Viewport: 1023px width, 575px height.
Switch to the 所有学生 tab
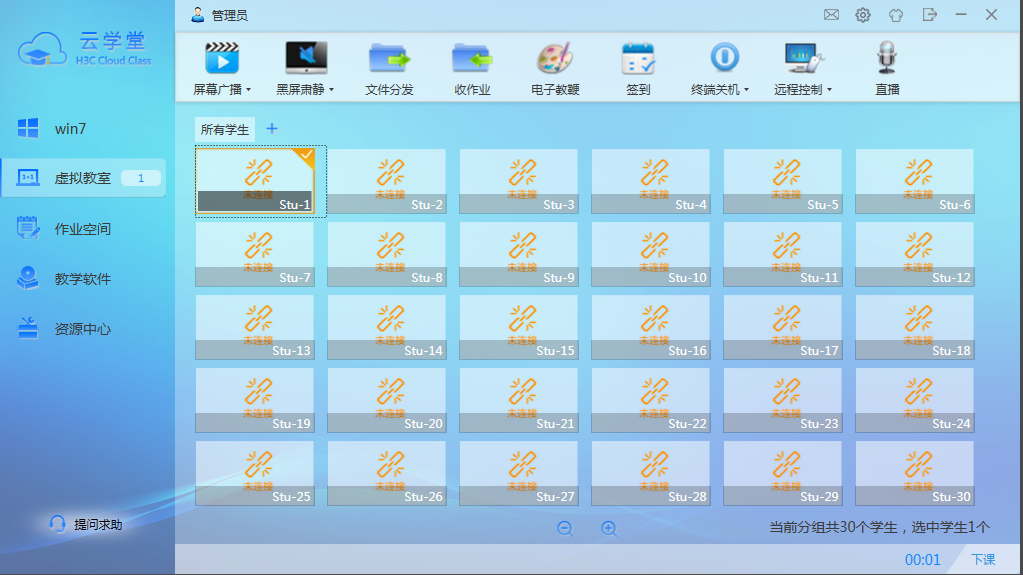coord(224,129)
